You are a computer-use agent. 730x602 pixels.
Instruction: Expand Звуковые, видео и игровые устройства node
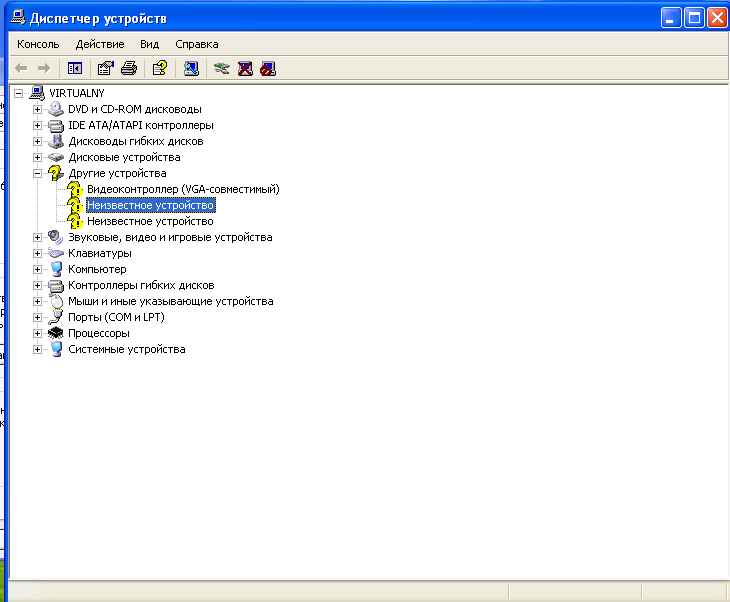(x=37, y=237)
